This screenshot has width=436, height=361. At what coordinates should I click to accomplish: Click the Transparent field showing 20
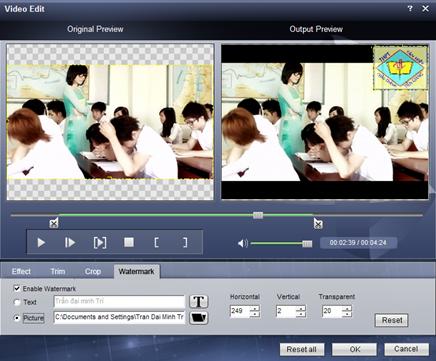point(332,311)
